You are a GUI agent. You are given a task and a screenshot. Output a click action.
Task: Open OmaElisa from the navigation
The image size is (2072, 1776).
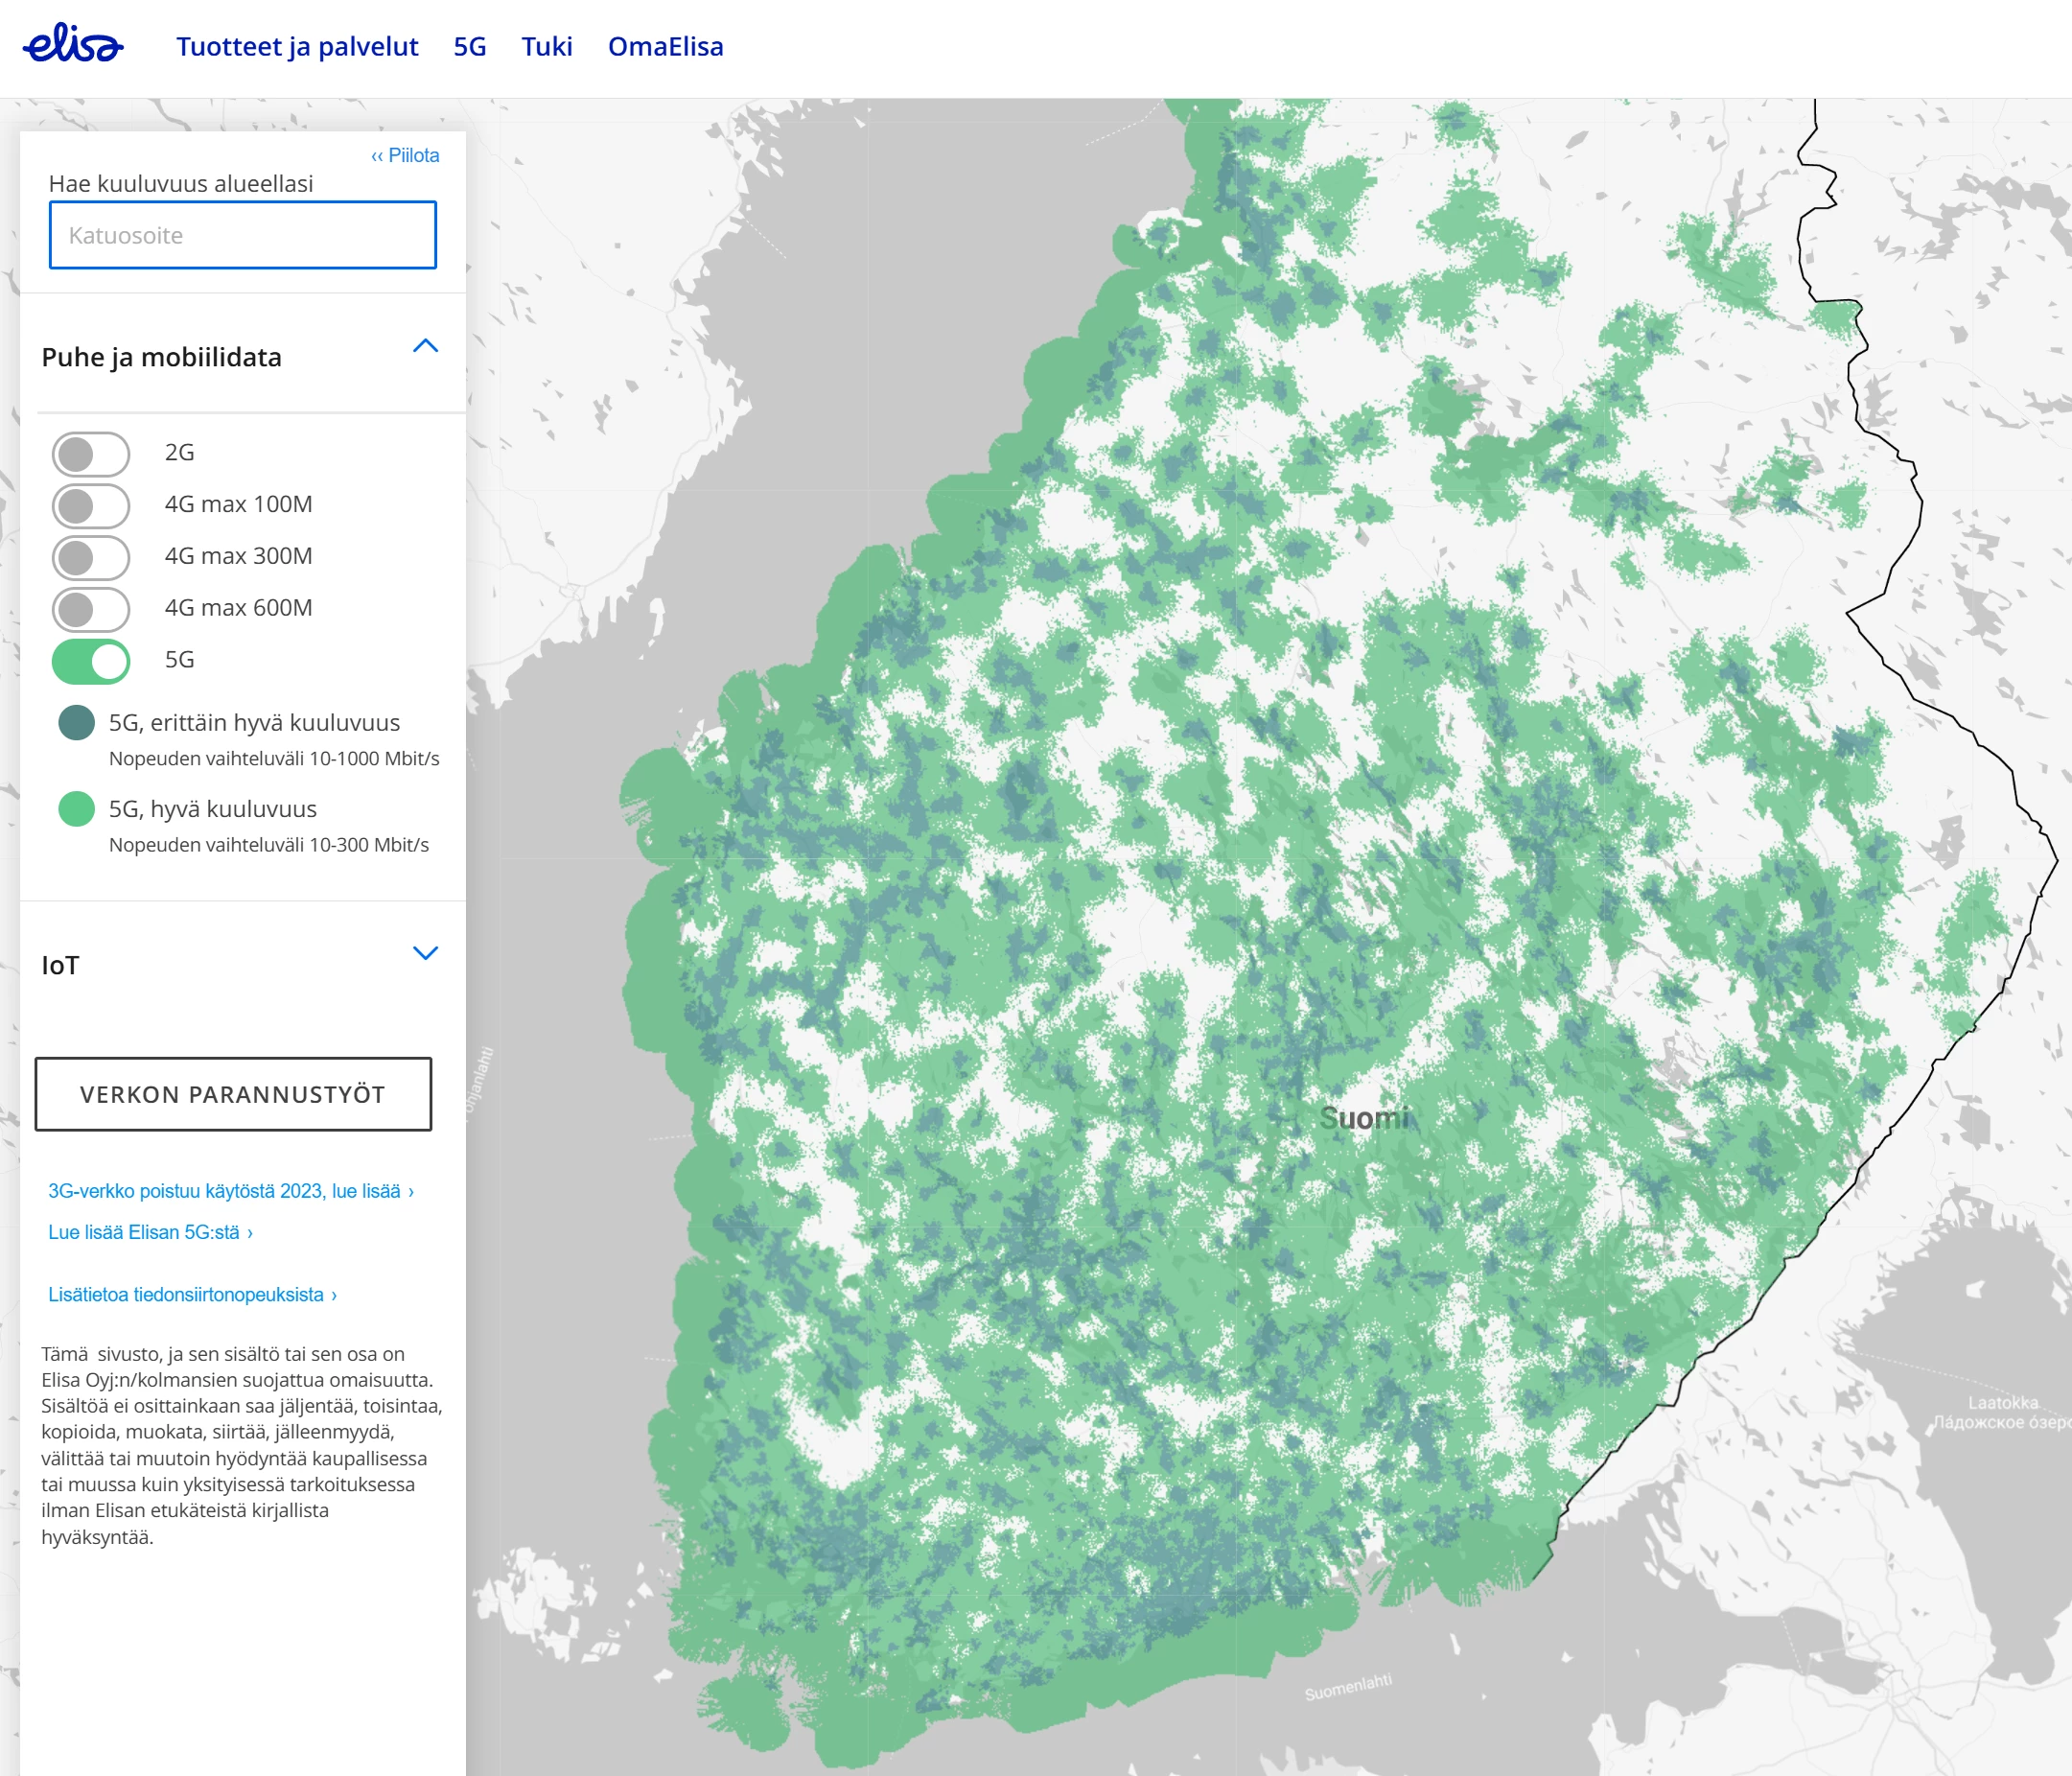[x=665, y=47]
